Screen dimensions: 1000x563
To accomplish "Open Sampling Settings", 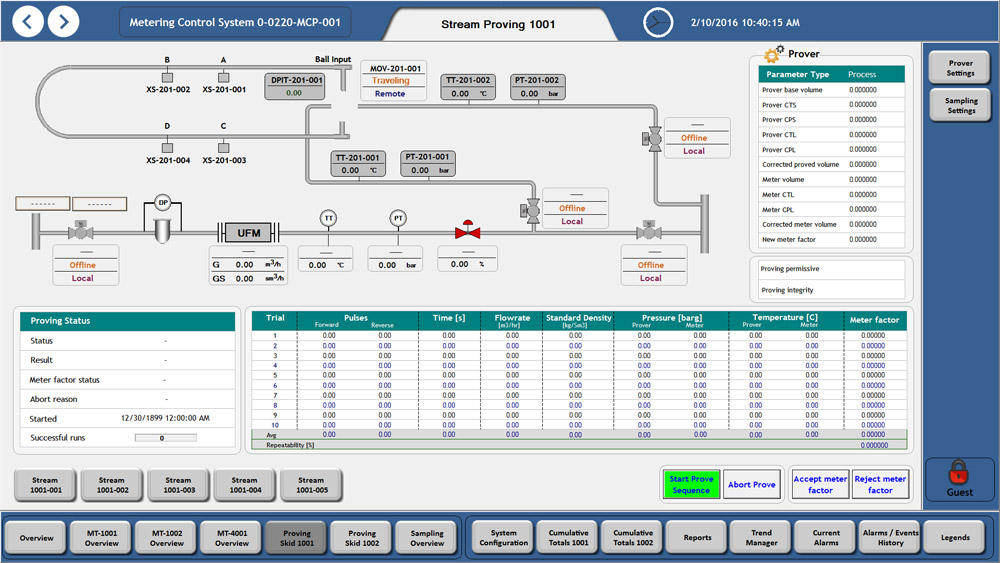I will click(x=960, y=105).
